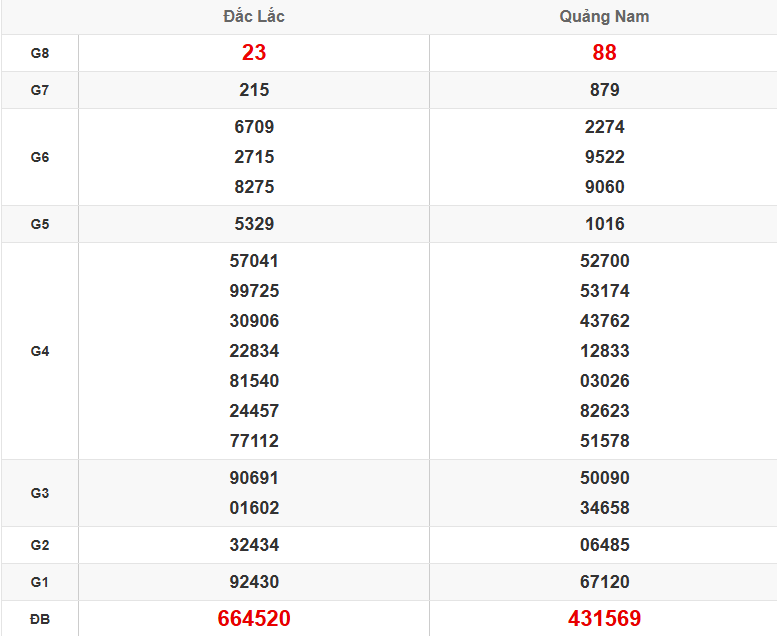
Task: Click the G6 number 9522
Action: tap(604, 157)
